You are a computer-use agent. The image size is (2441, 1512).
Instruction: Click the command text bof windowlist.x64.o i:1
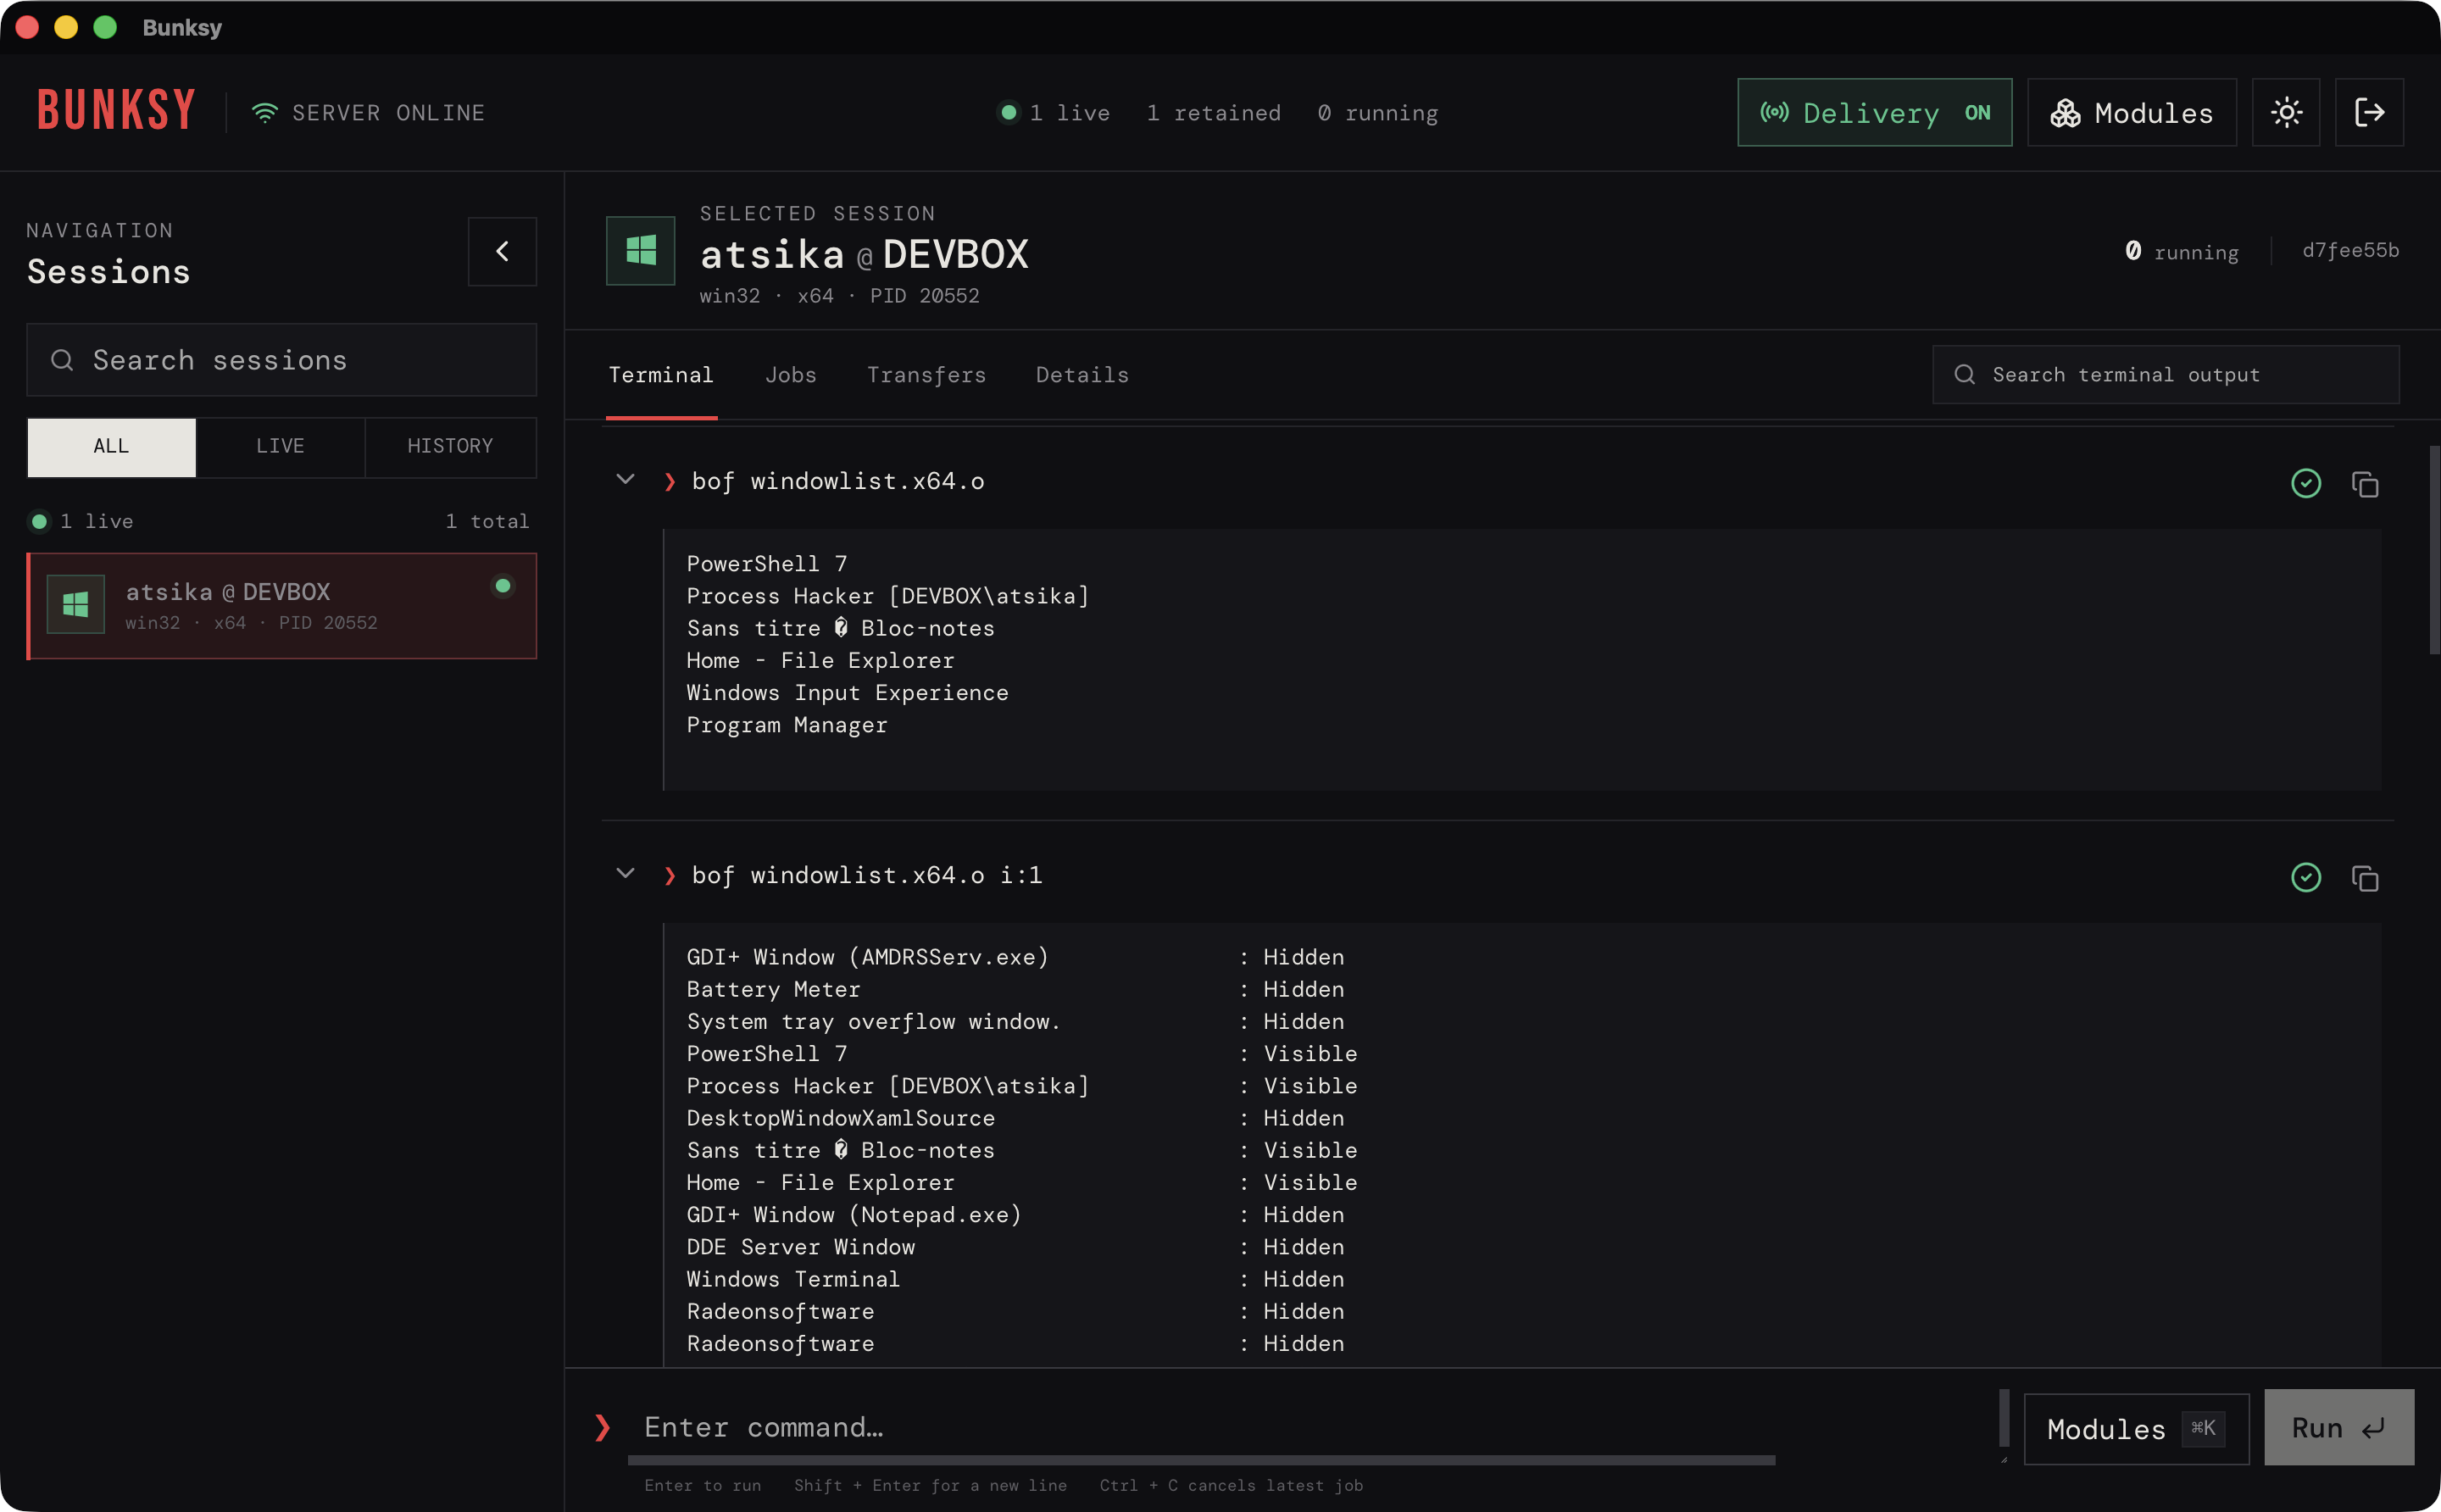866,875
